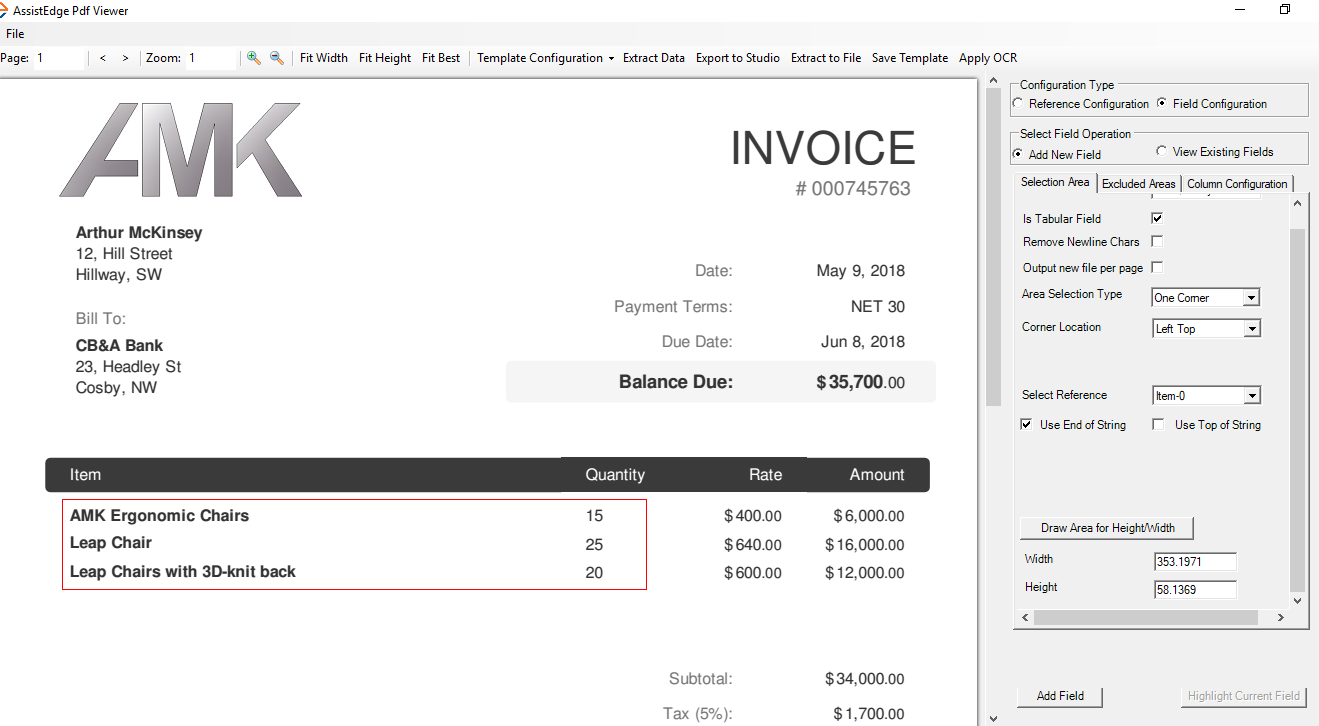
Task: Click Extract to File
Action: click(826, 58)
